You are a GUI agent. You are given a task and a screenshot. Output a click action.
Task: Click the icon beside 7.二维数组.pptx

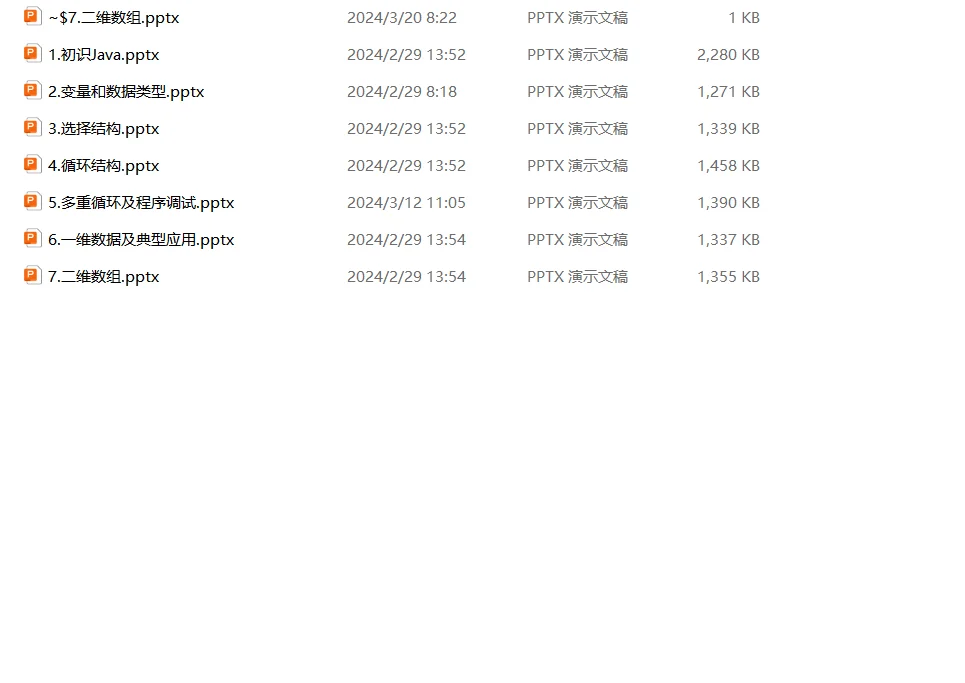(32, 275)
